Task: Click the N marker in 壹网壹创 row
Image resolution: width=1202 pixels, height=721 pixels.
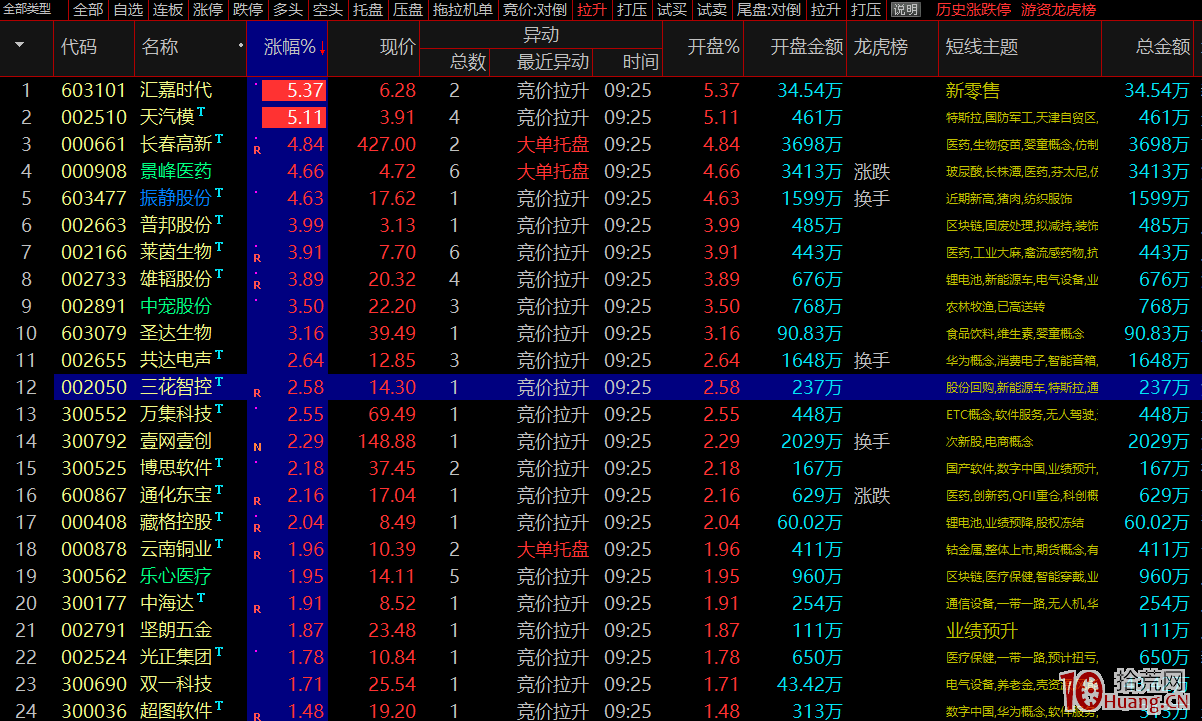Action: [257, 447]
